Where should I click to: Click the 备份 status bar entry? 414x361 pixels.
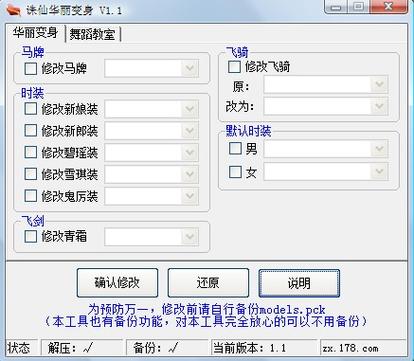pyautogui.click(x=167, y=348)
